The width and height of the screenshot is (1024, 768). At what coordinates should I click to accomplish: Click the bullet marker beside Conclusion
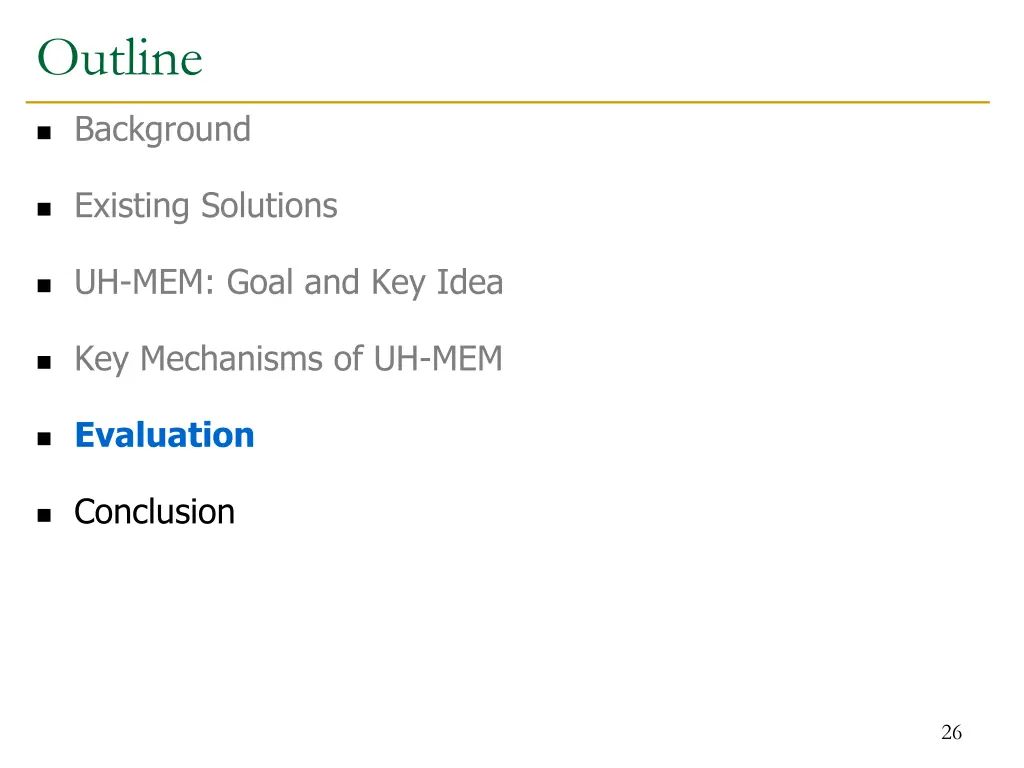tap(44, 515)
